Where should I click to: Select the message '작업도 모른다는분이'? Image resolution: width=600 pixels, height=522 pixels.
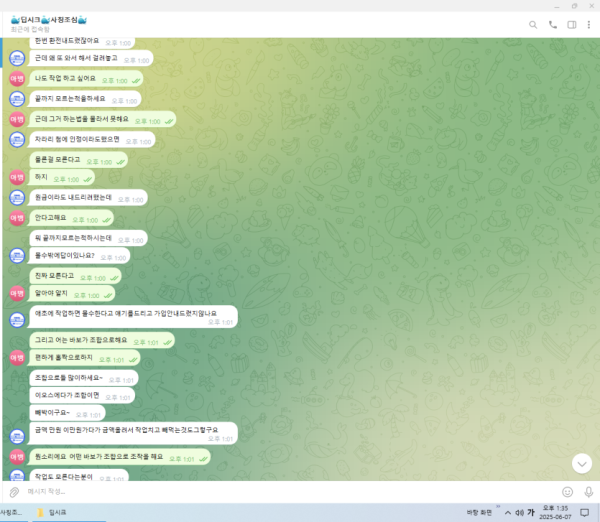[x=79, y=475]
